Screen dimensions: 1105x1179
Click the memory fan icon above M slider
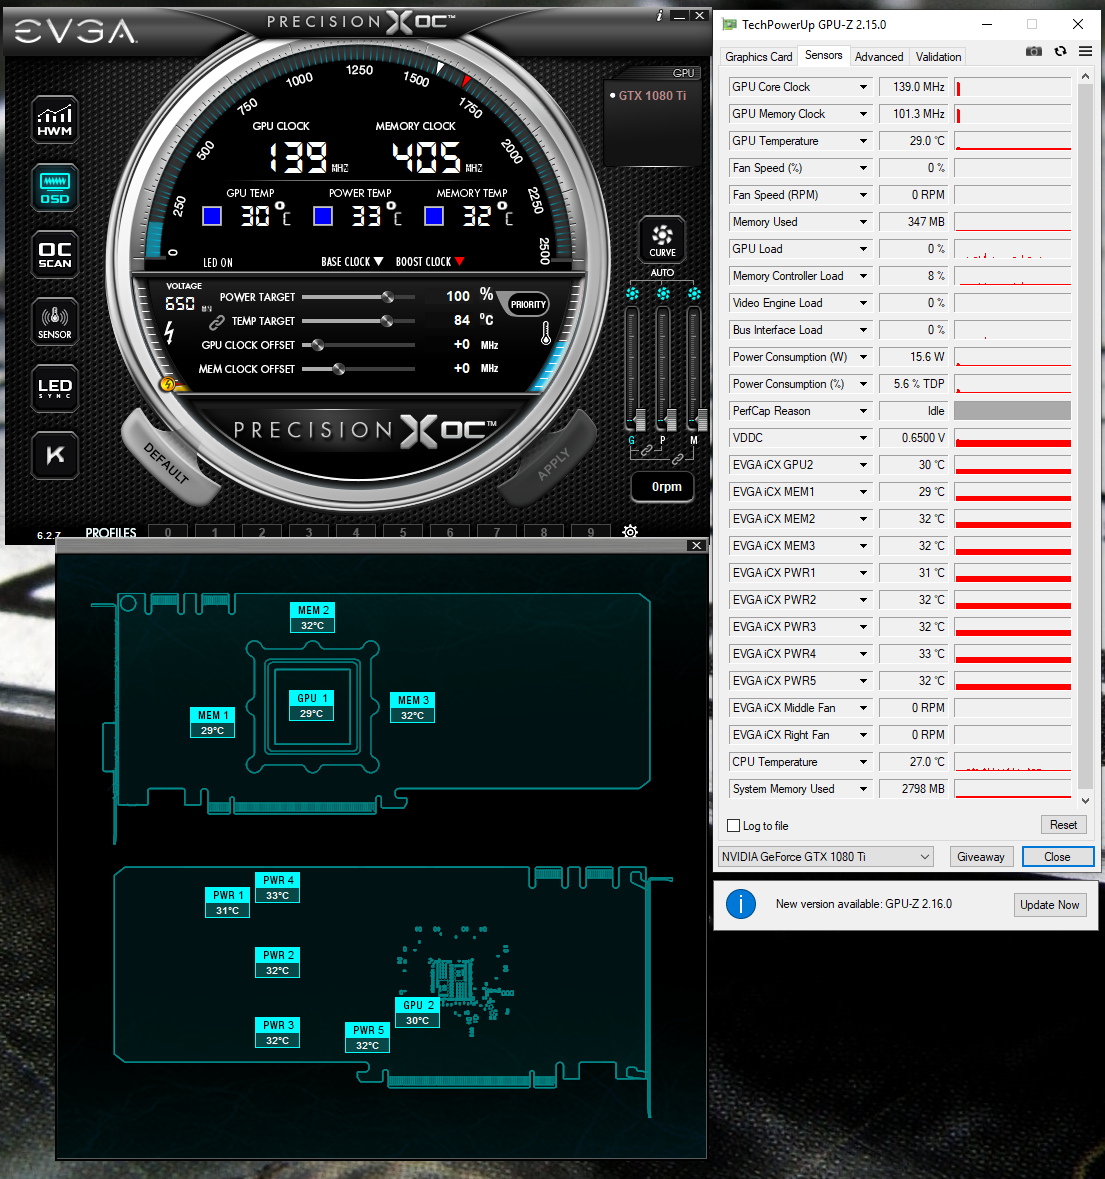click(694, 293)
